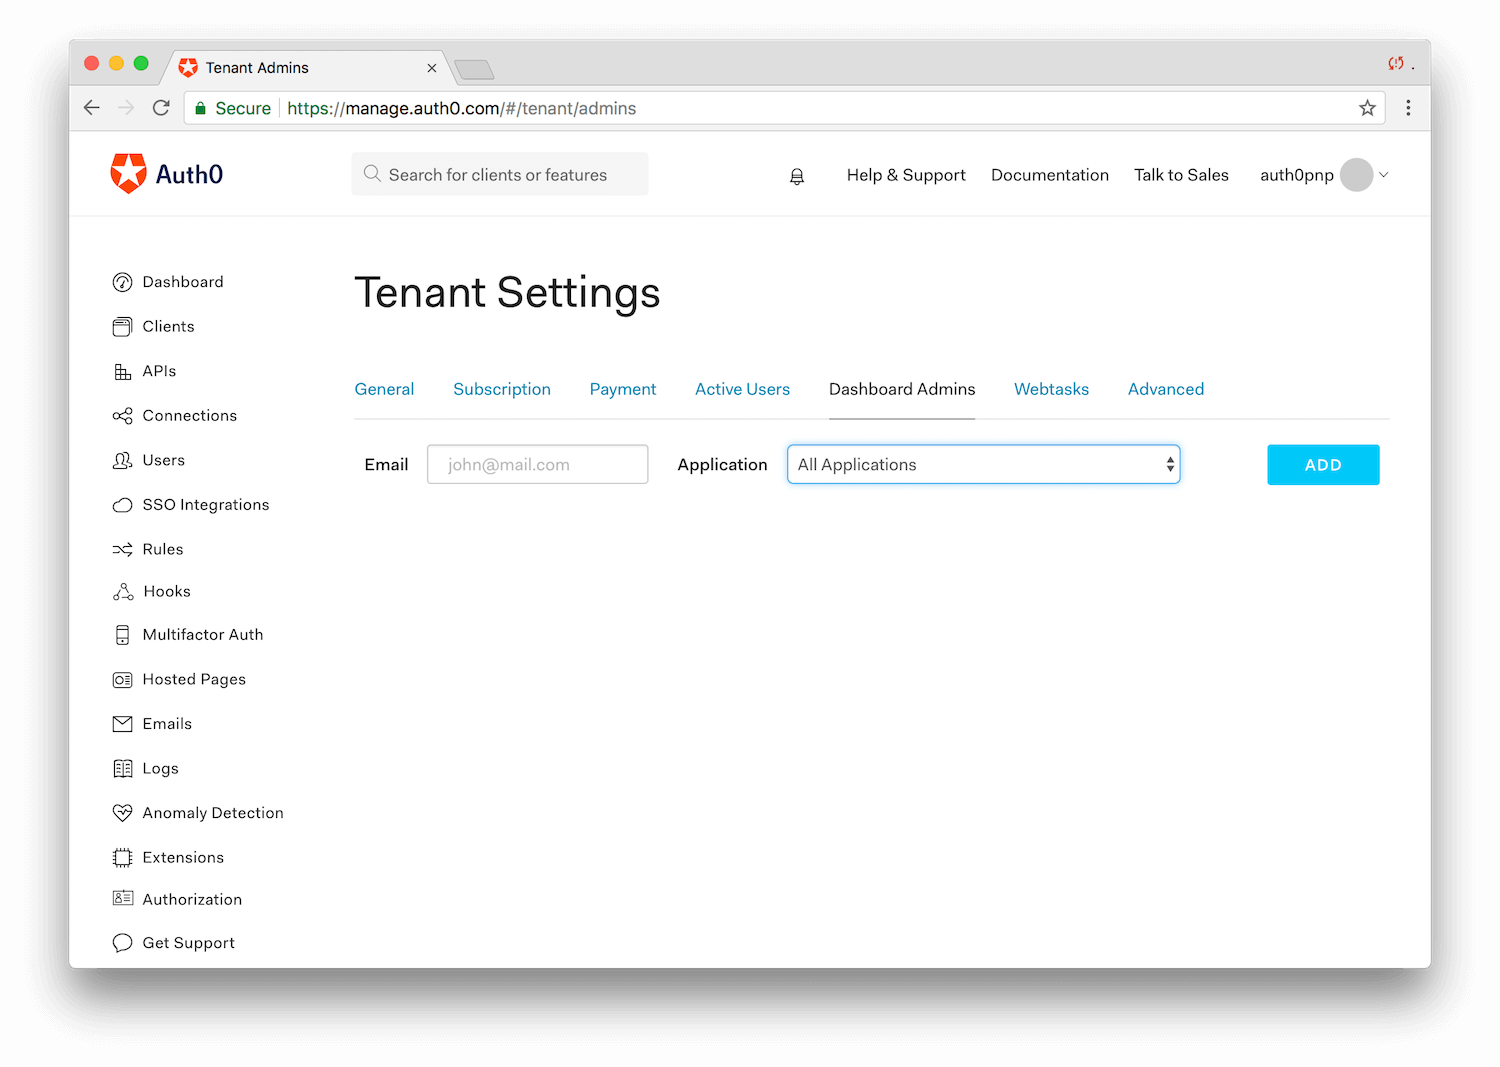Screen dimensions: 1500x1067
Task: Go back with browser back arrow
Action: coord(92,108)
